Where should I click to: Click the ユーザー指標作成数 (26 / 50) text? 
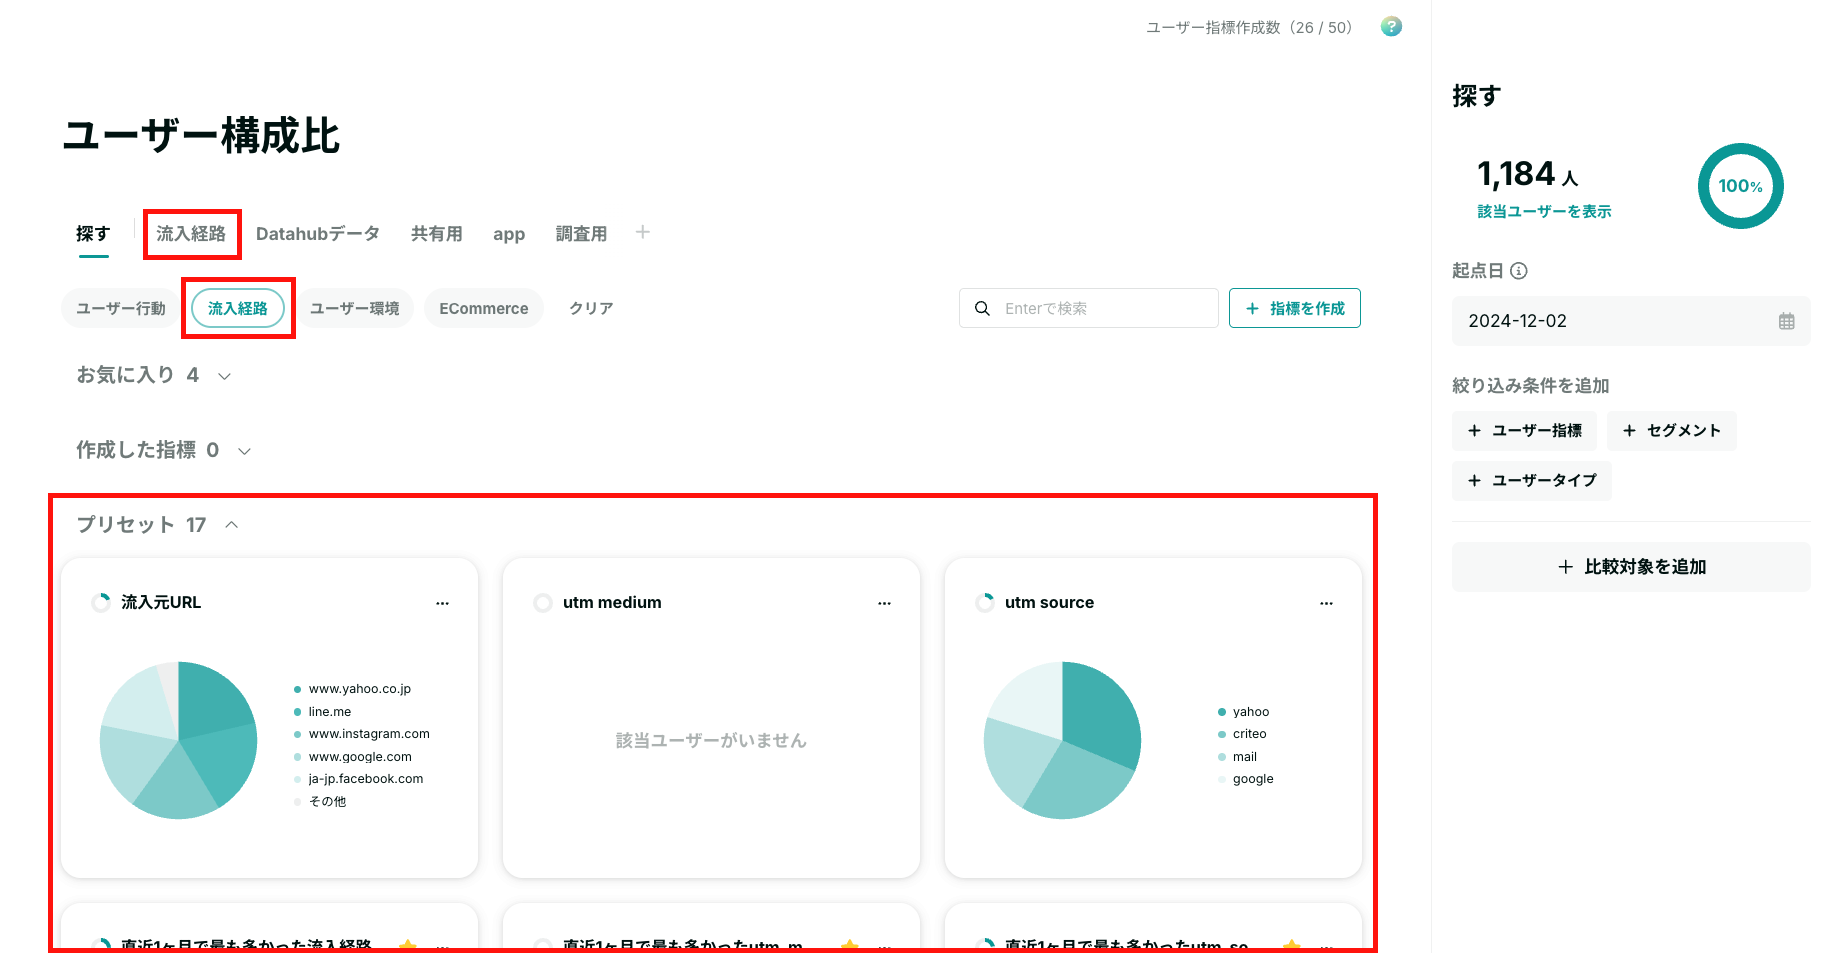pos(1249,28)
